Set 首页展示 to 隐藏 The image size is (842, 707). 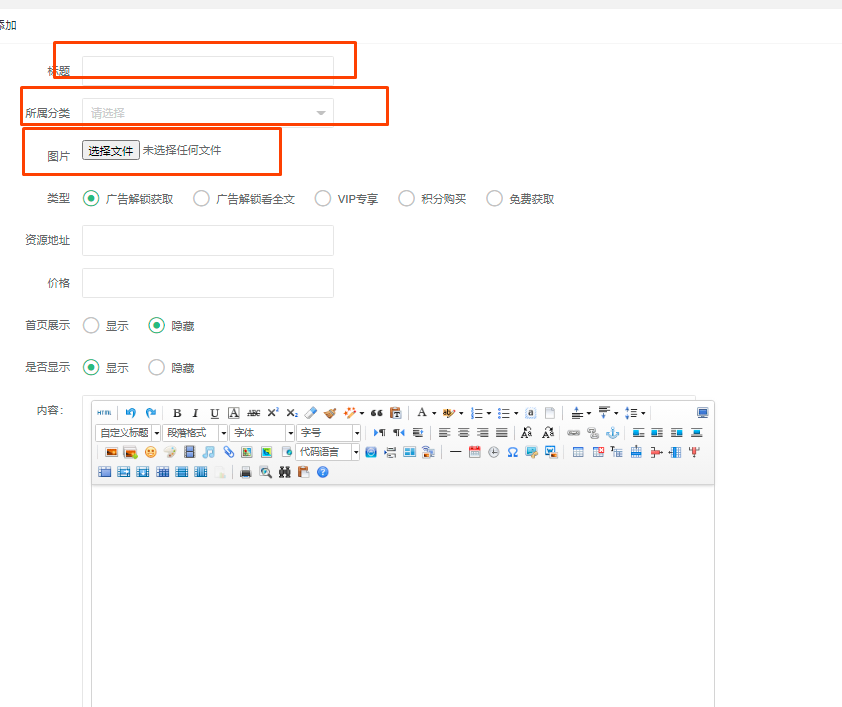156,325
